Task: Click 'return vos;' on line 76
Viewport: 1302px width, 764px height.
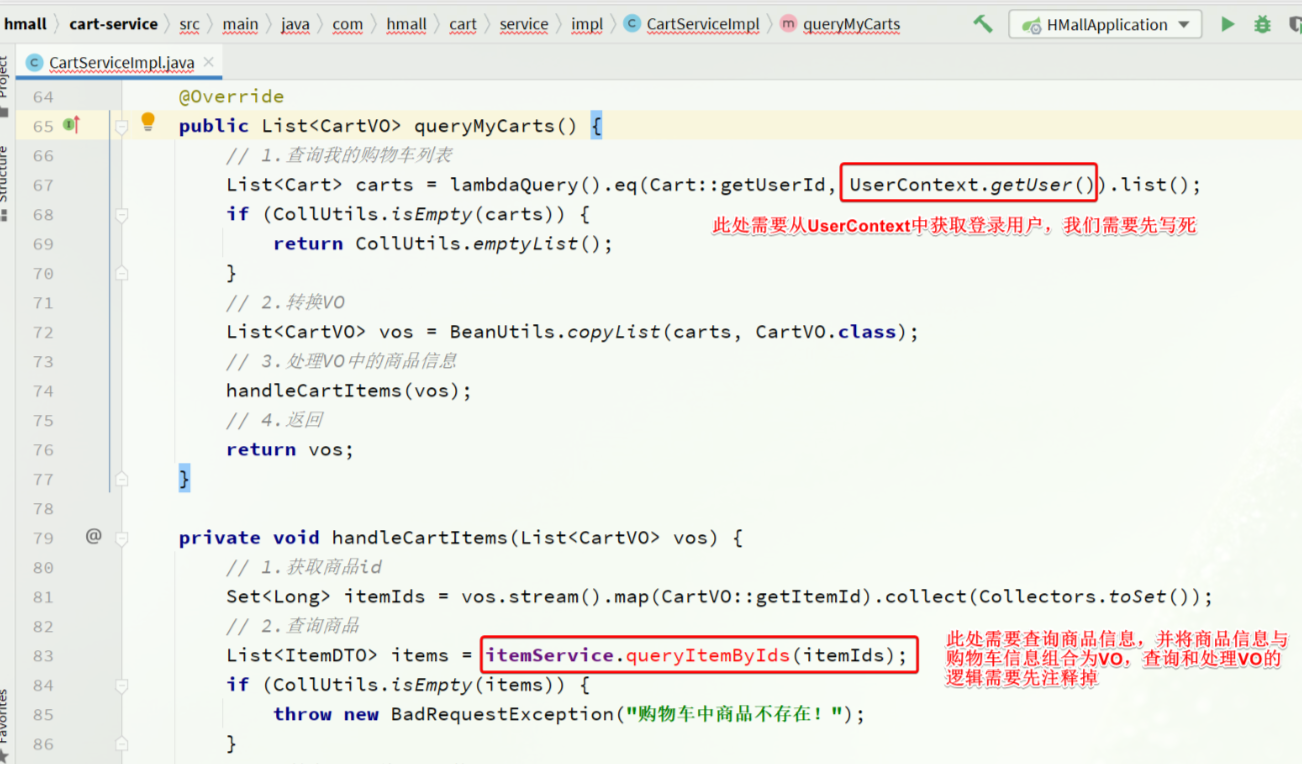Action: pyautogui.click(x=290, y=450)
